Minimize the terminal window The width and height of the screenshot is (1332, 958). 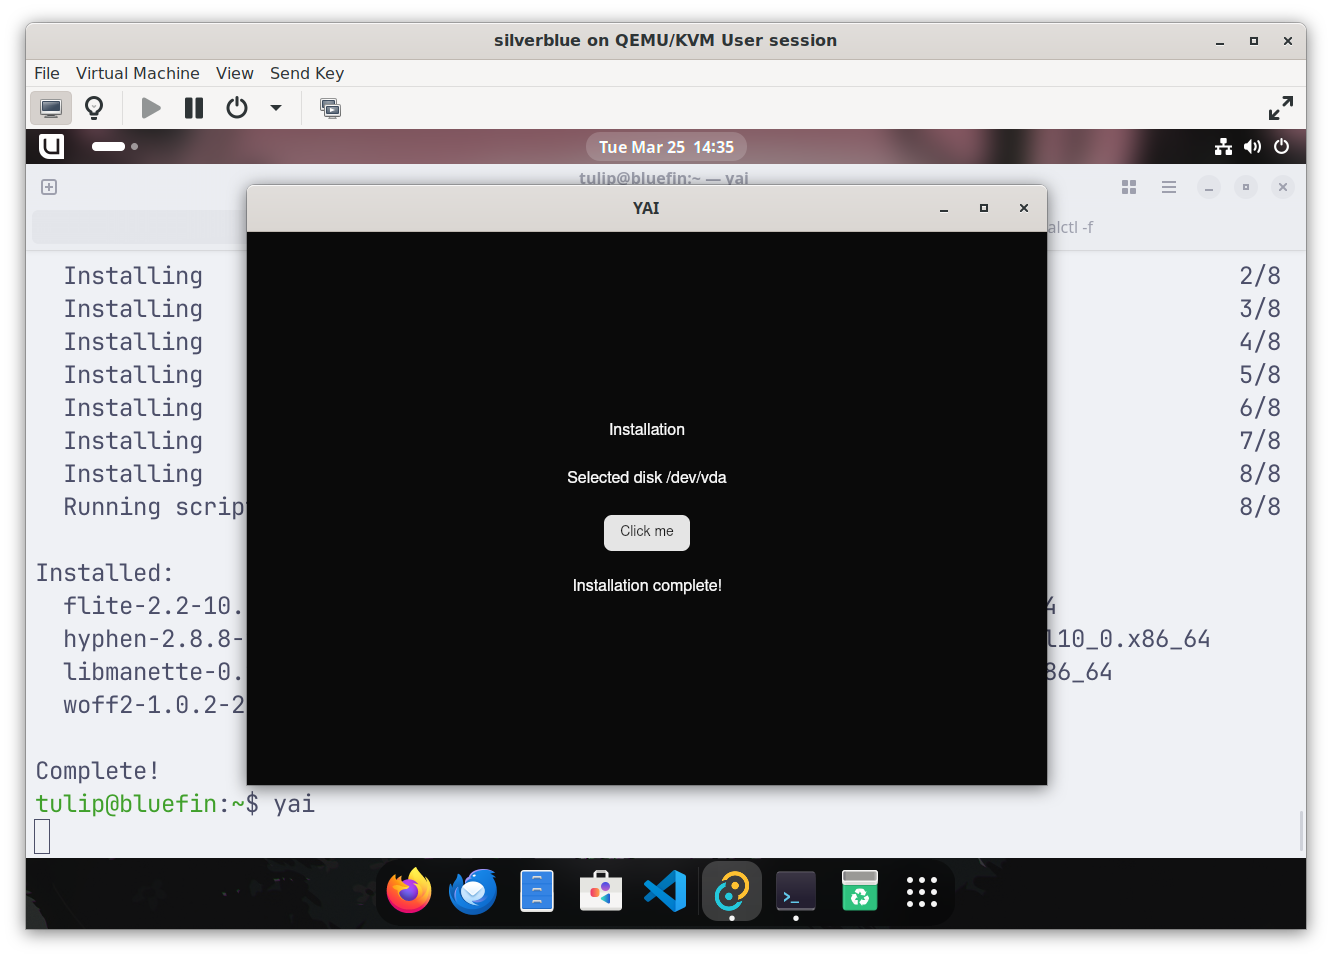click(x=1209, y=187)
